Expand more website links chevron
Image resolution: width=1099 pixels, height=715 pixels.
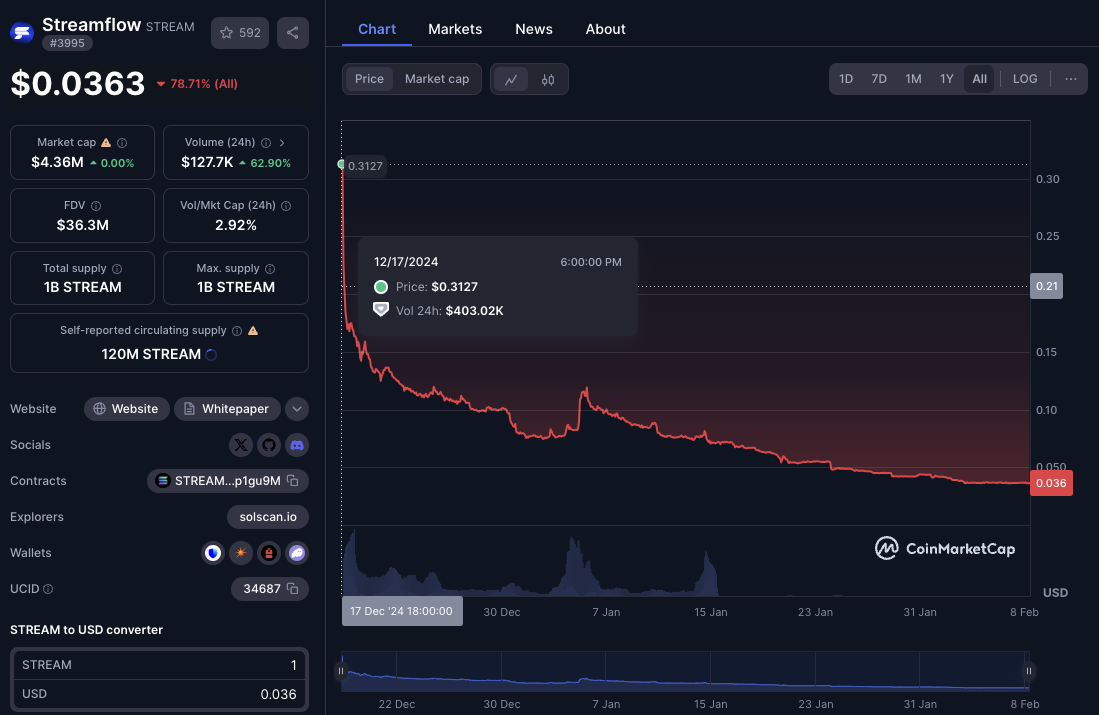[296, 409]
